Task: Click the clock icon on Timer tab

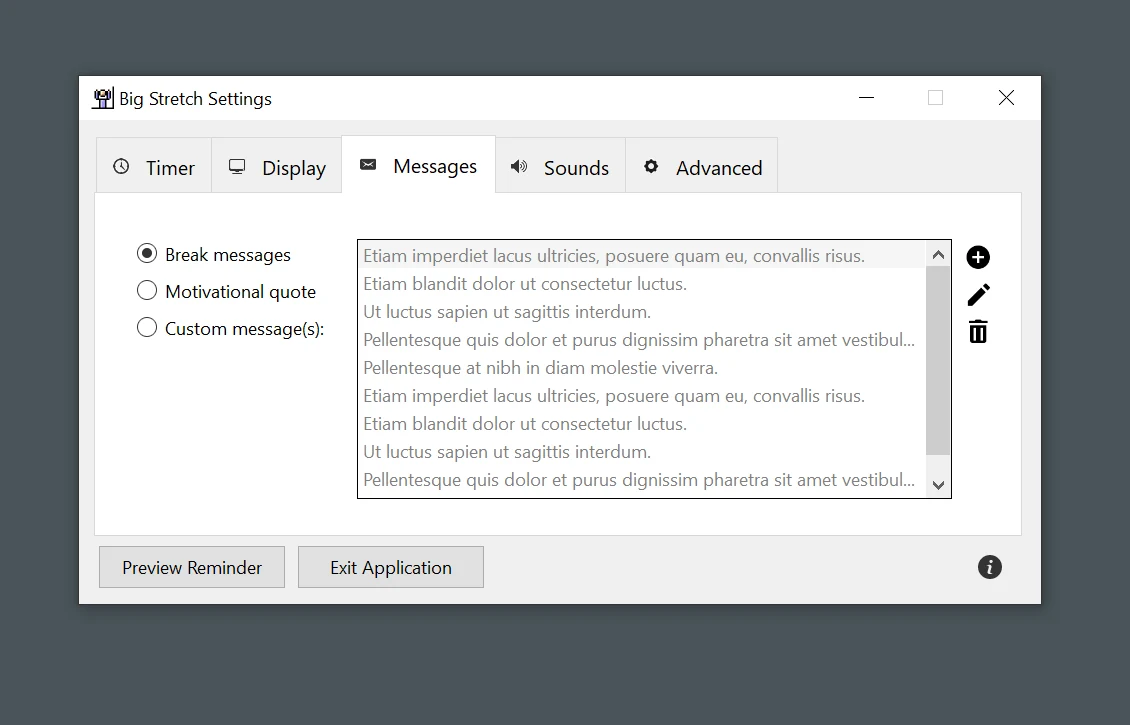Action: 121,166
